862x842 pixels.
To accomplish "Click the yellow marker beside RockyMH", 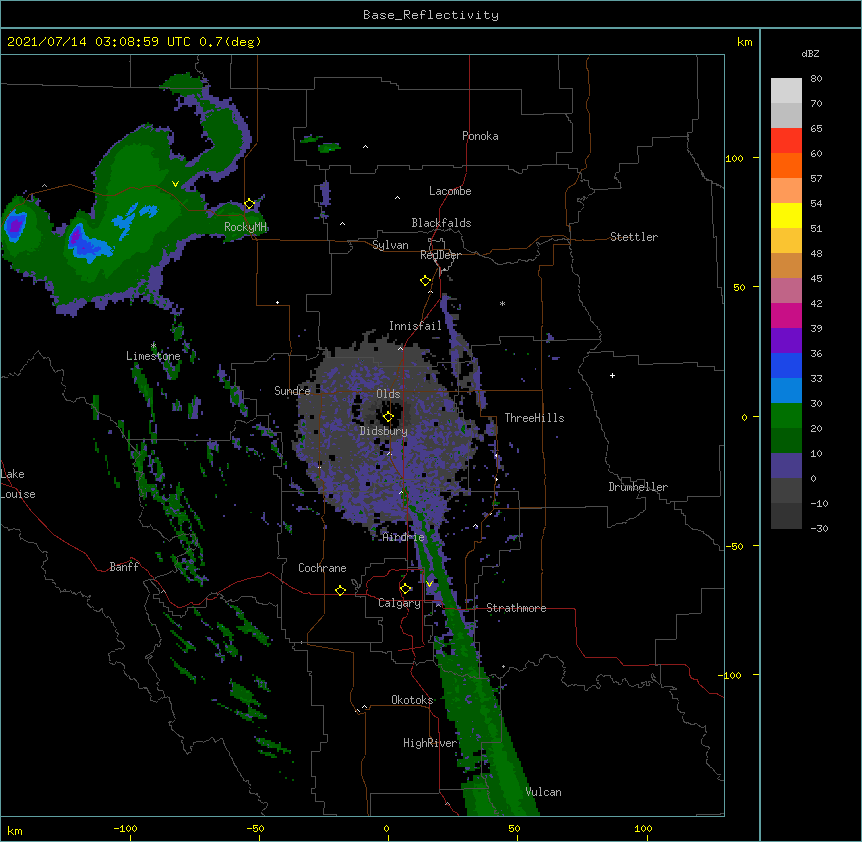I will [x=250, y=204].
